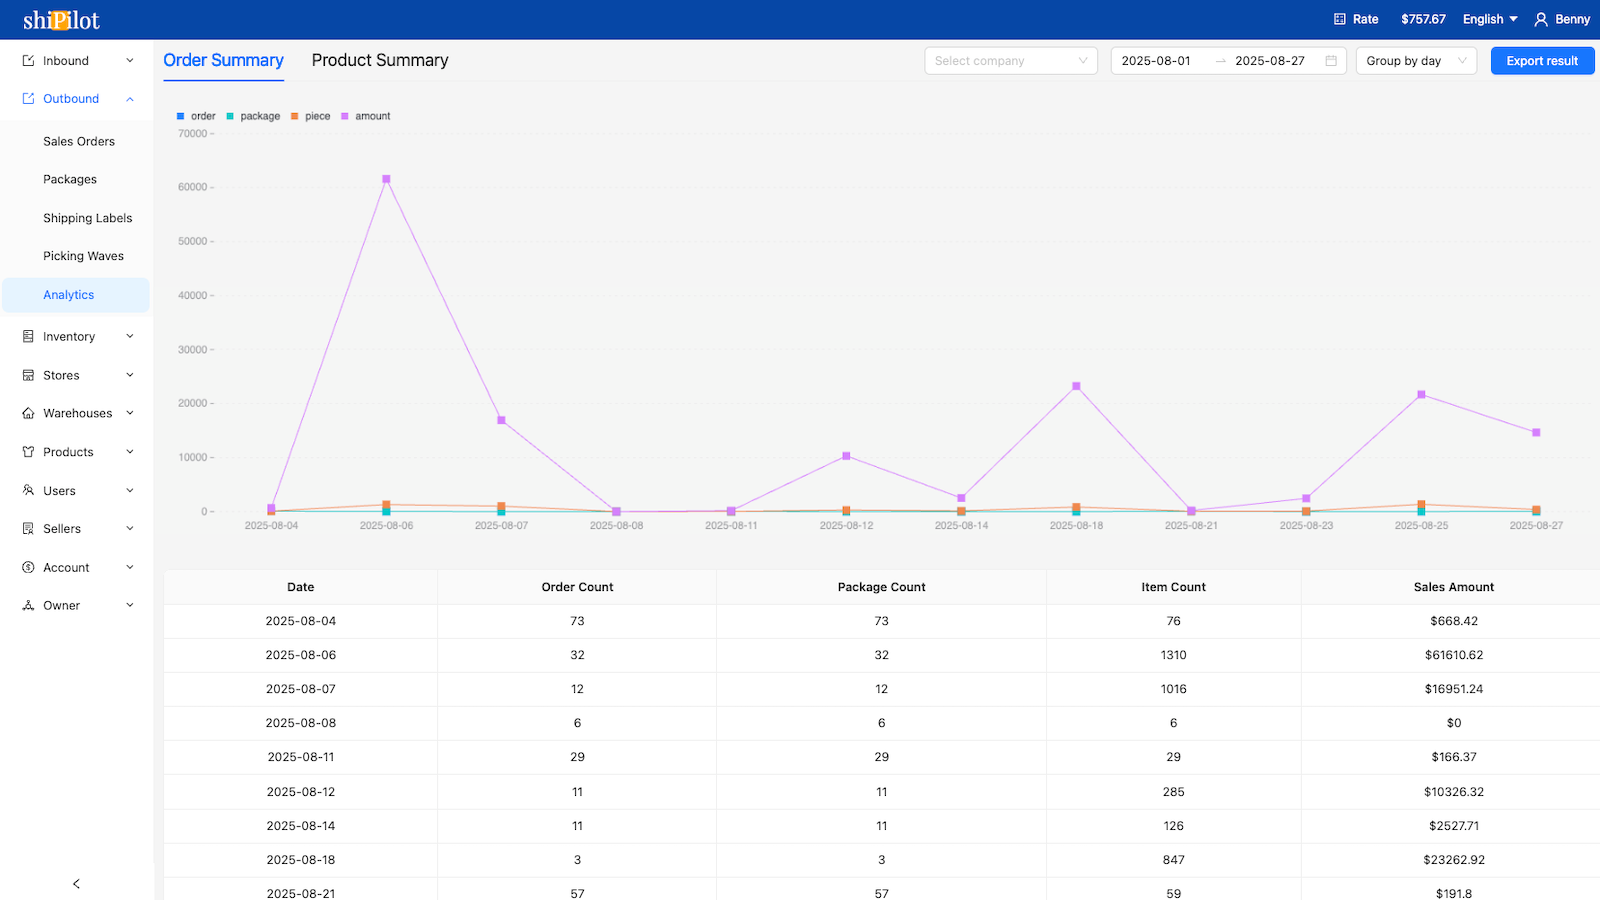Switch to the Product Summary tab
The width and height of the screenshot is (1600, 900).
click(380, 60)
